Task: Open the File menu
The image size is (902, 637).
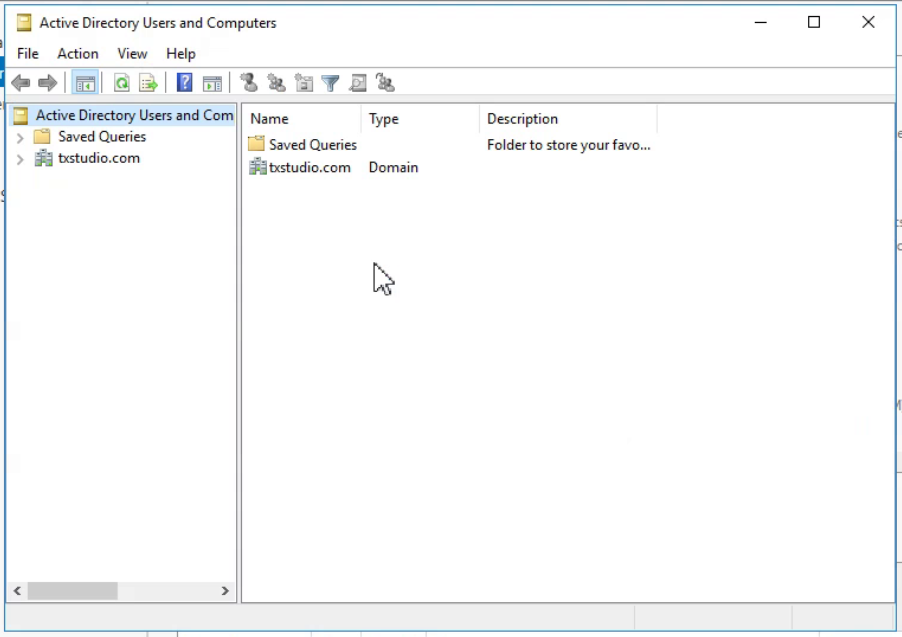Action: (28, 54)
